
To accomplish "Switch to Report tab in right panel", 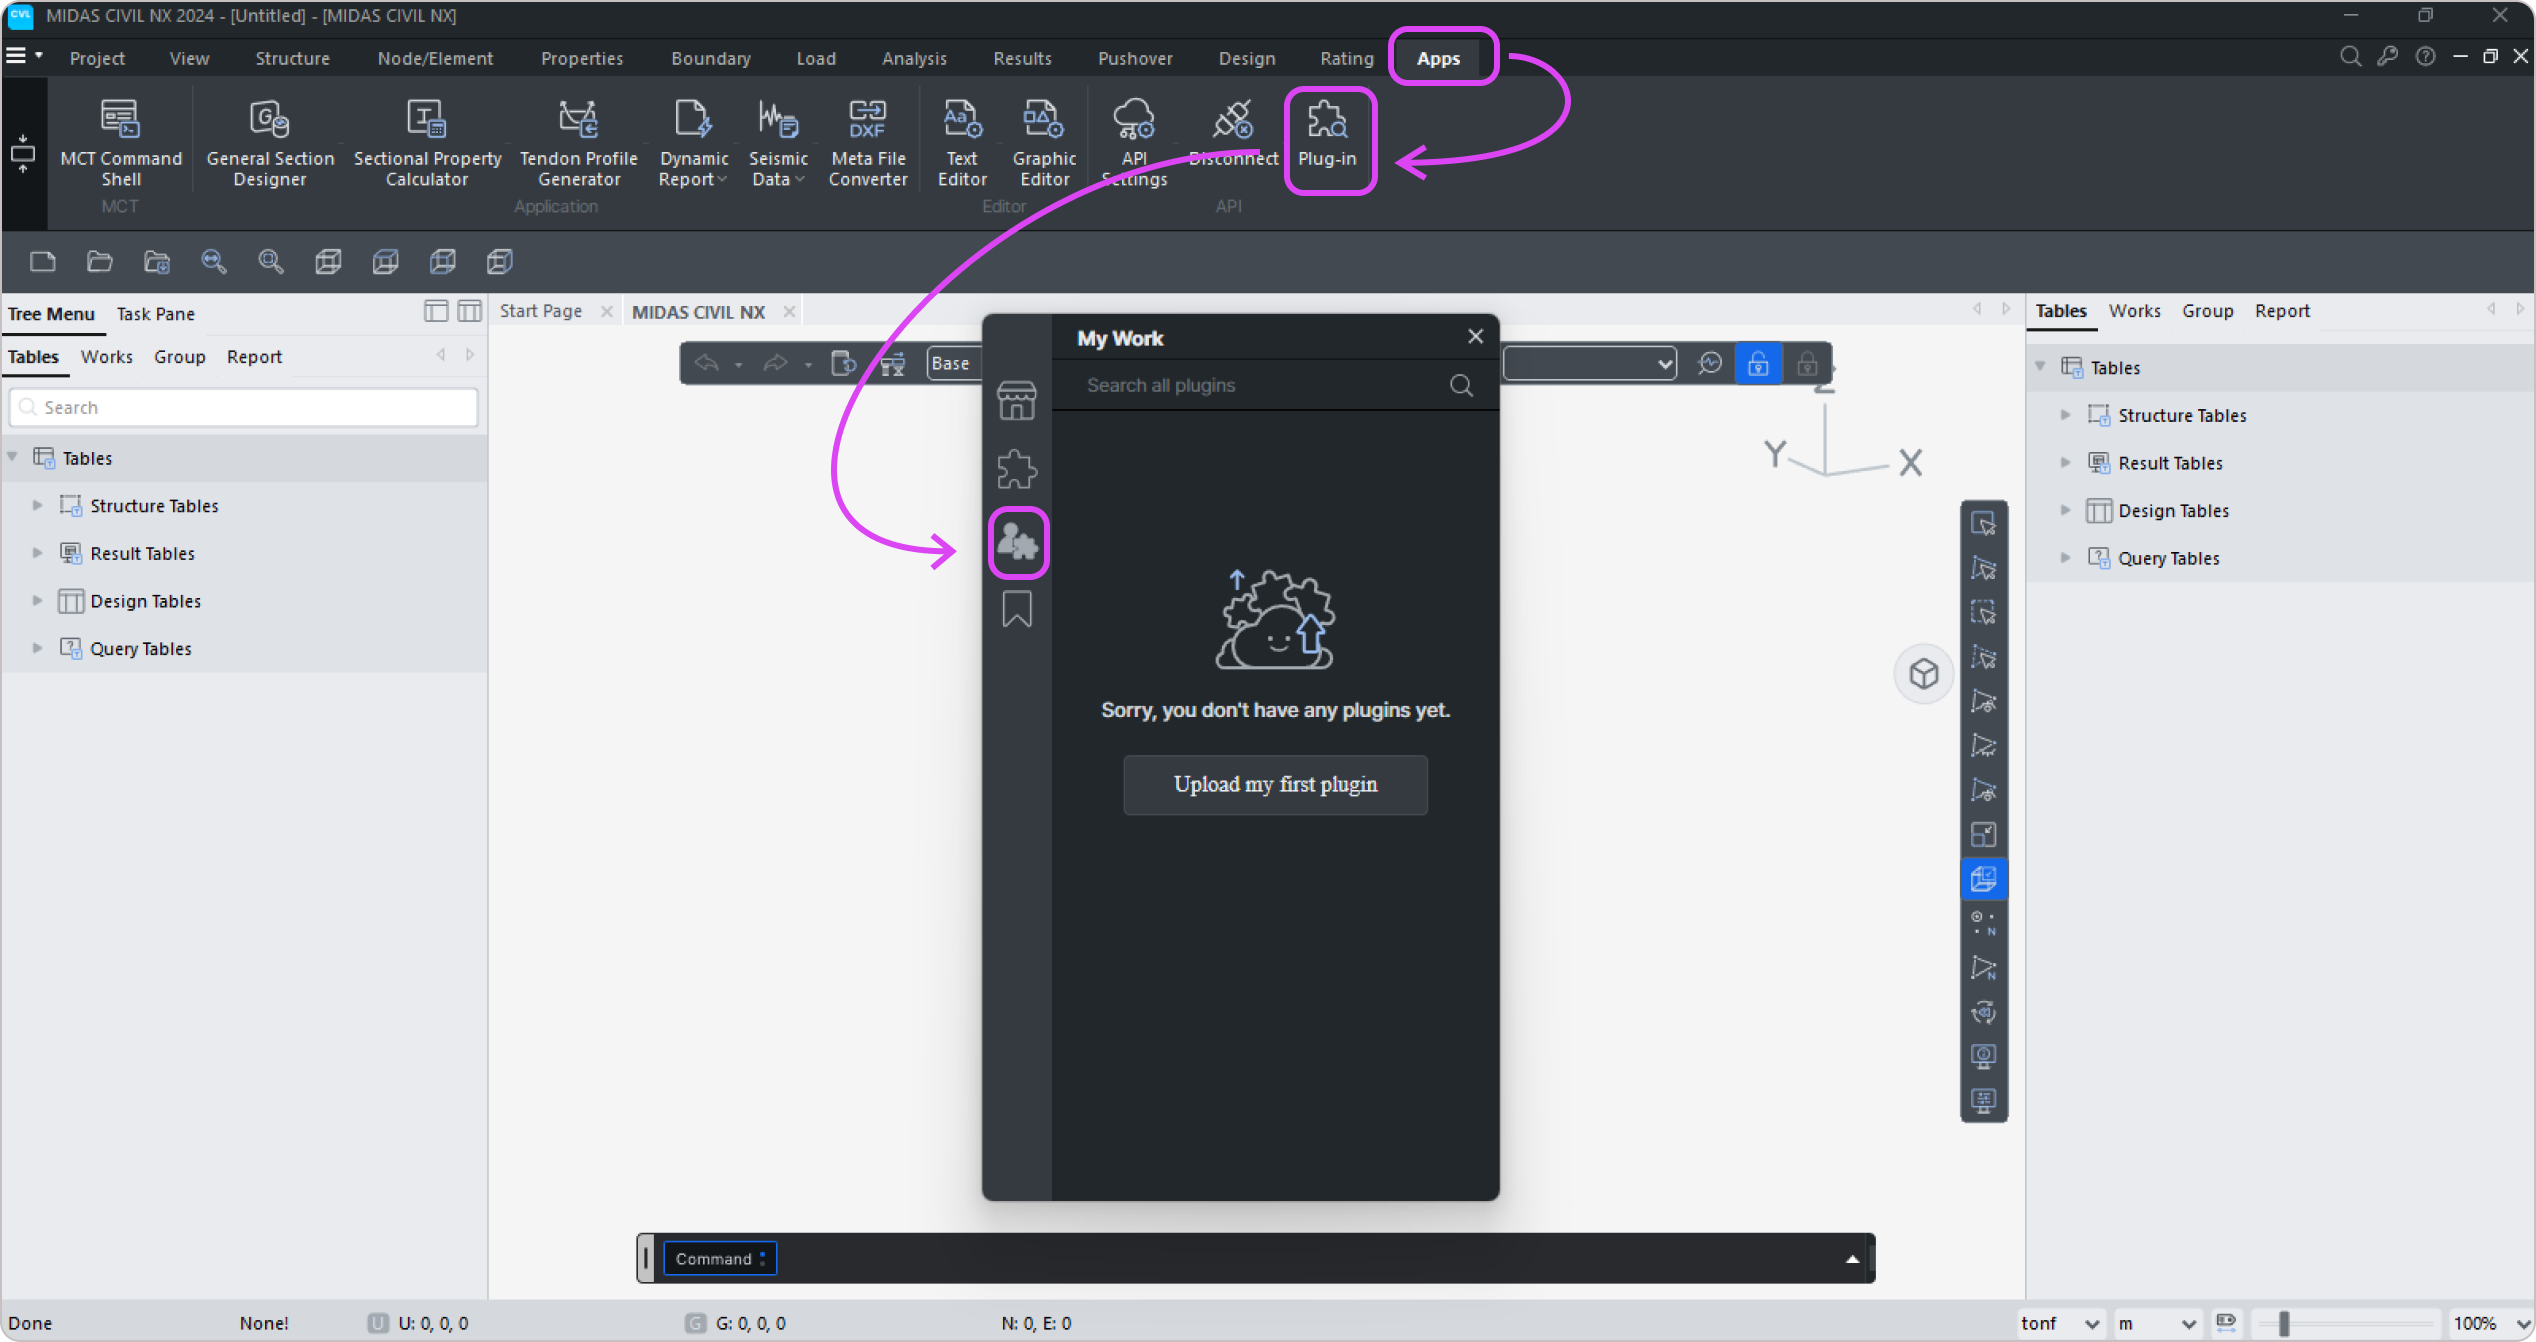I will point(2282,311).
